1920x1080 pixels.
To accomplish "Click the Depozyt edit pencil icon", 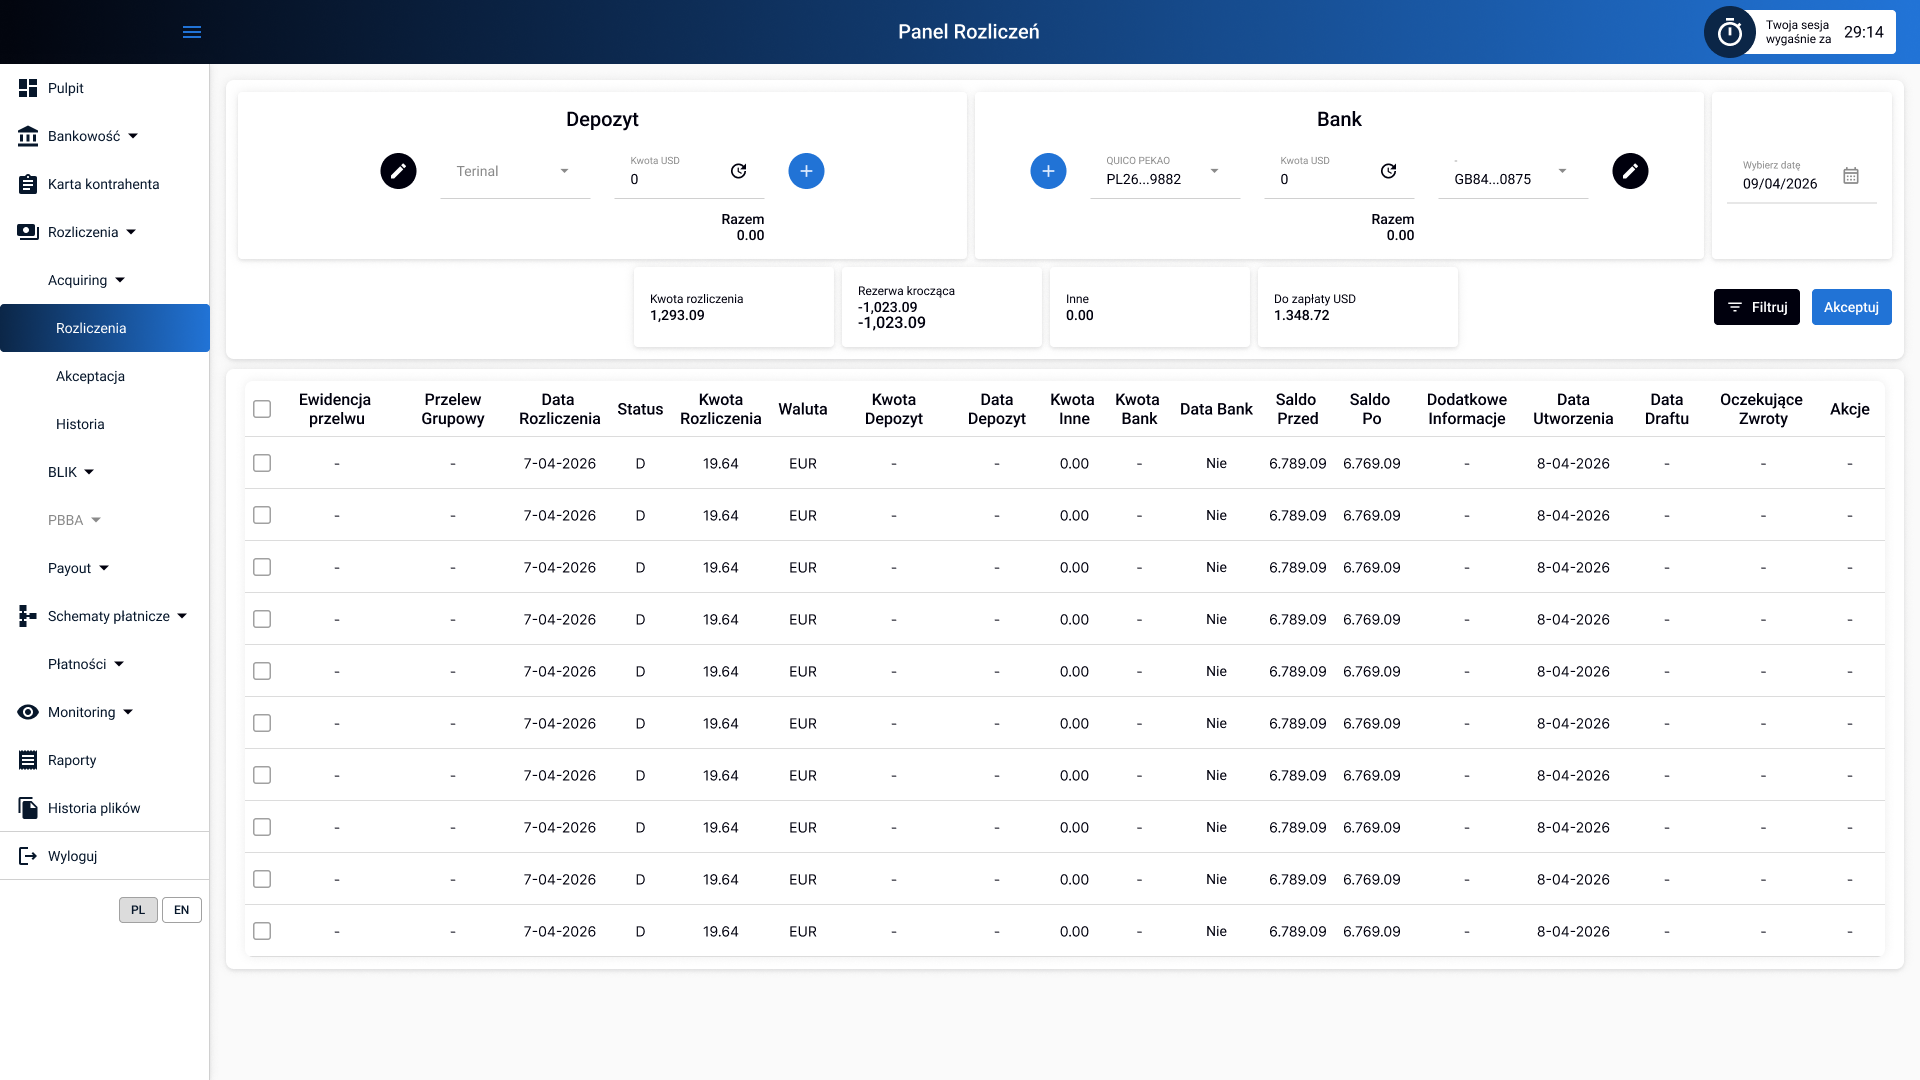I will point(398,171).
